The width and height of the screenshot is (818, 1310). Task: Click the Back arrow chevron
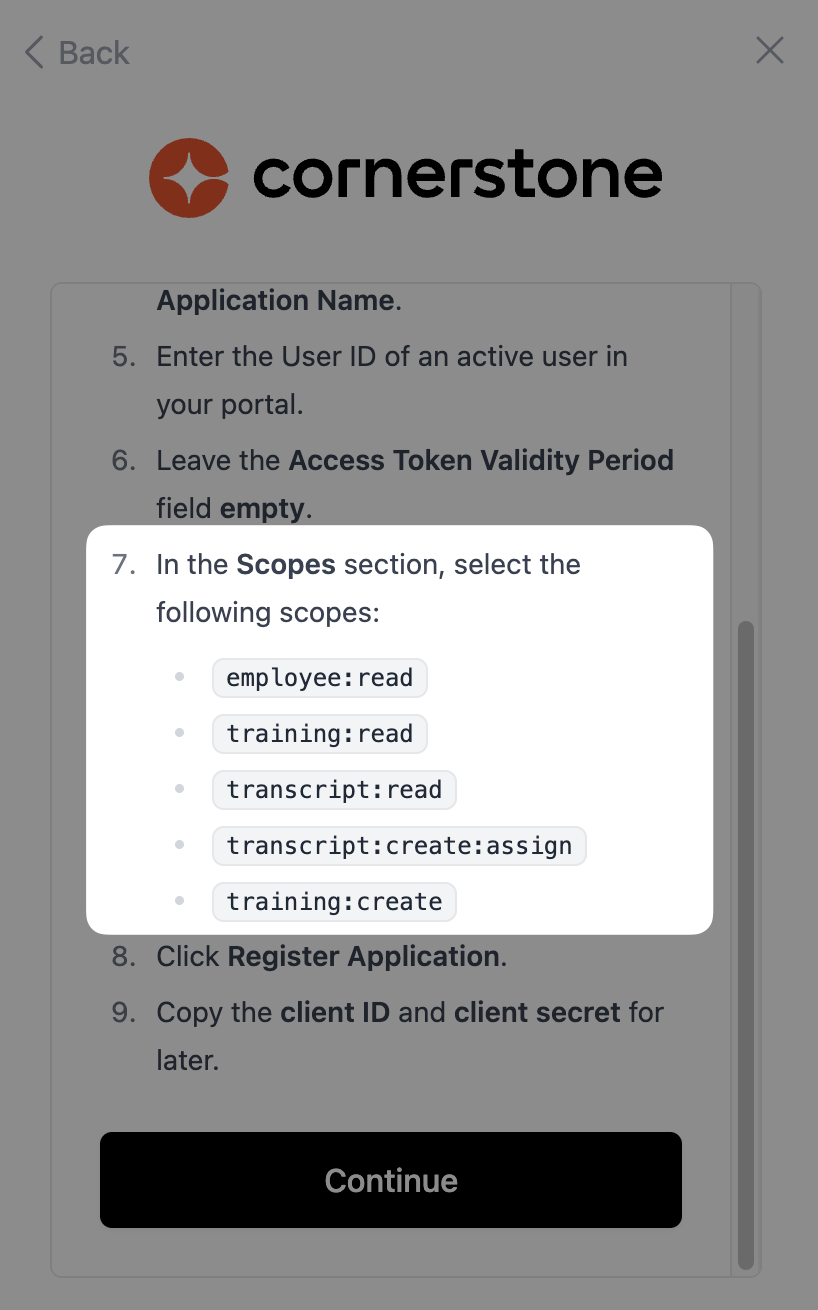coord(35,52)
